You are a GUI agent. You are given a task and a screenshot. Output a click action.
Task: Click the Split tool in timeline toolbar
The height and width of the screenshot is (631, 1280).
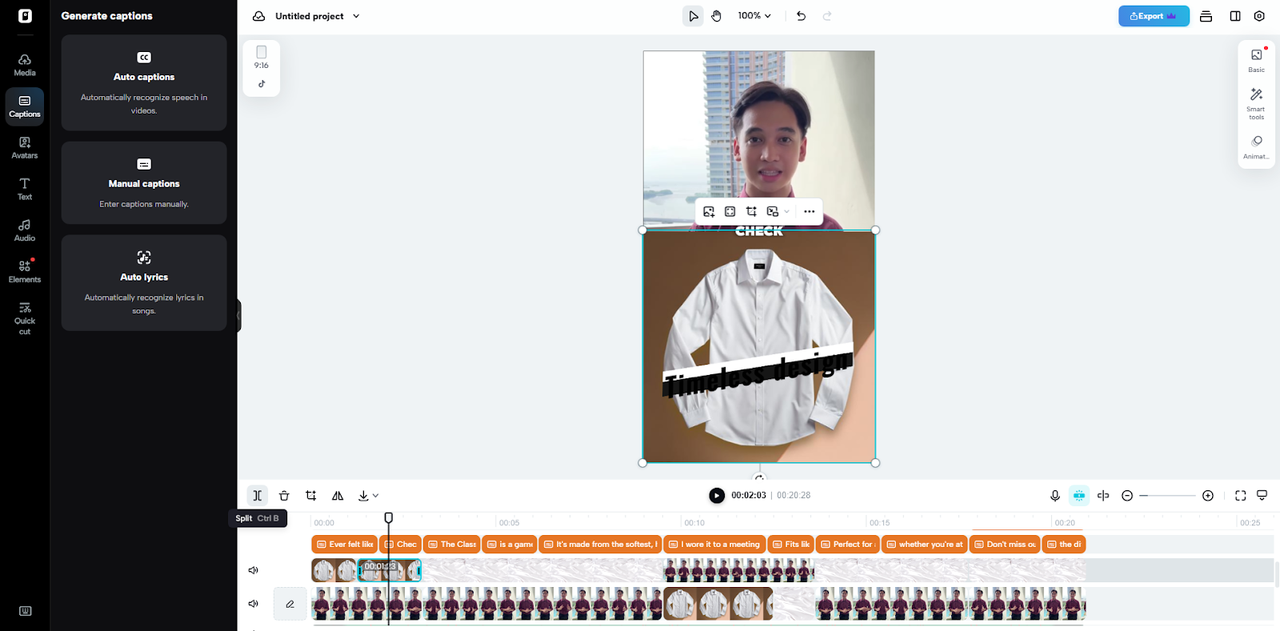coord(257,495)
